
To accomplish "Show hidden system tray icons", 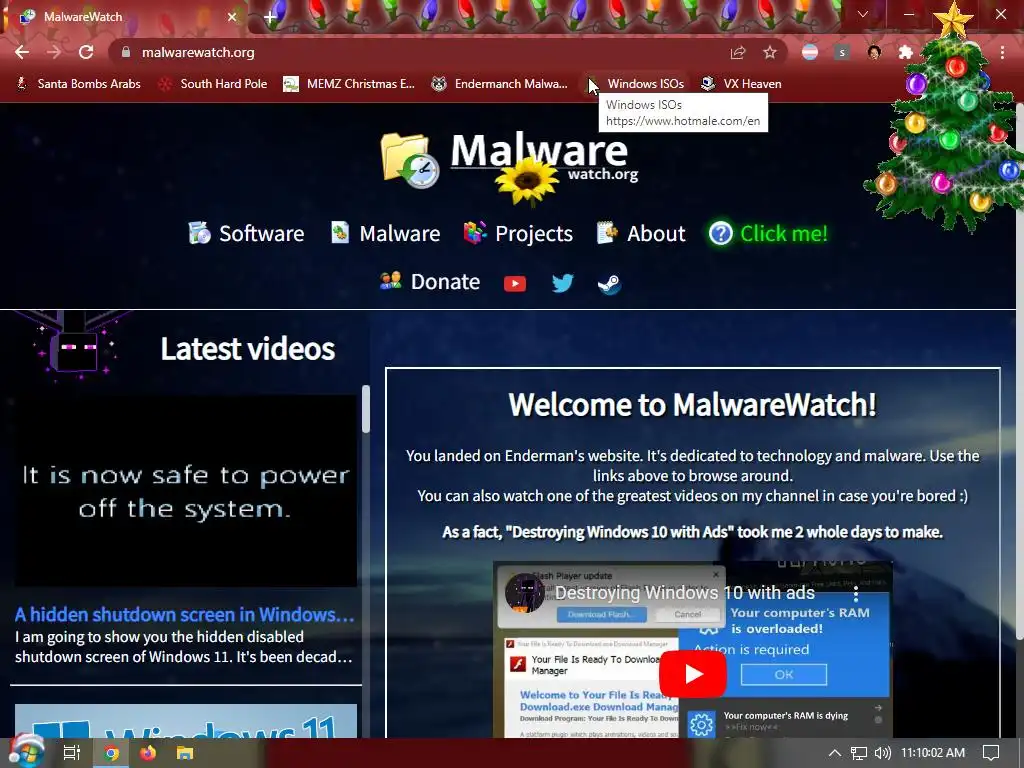I will 835,753.
